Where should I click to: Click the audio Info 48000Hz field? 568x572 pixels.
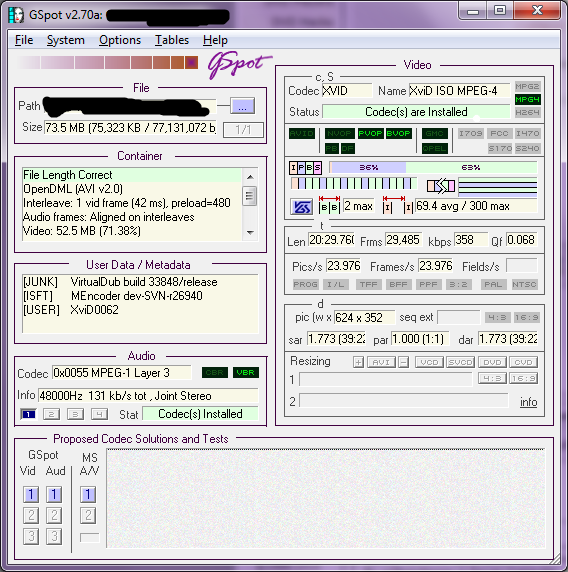tap(148, 395)
